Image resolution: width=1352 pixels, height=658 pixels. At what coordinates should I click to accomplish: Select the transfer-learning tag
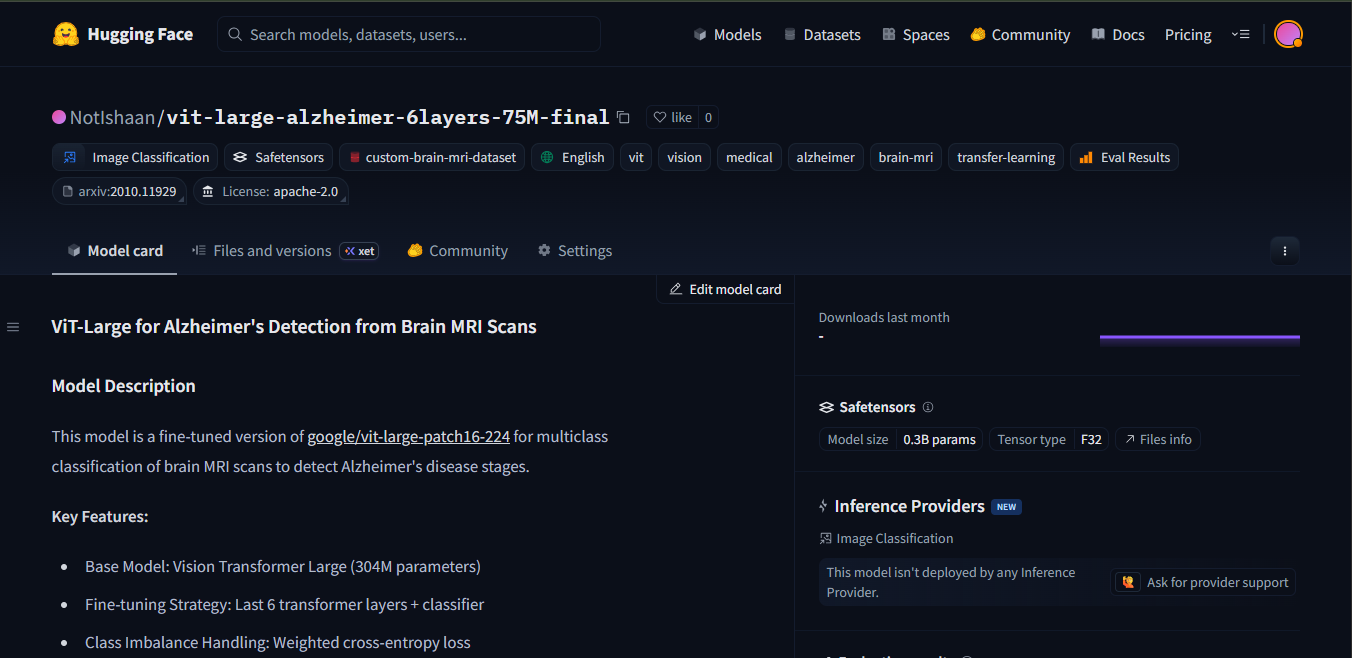[1006, 157]
